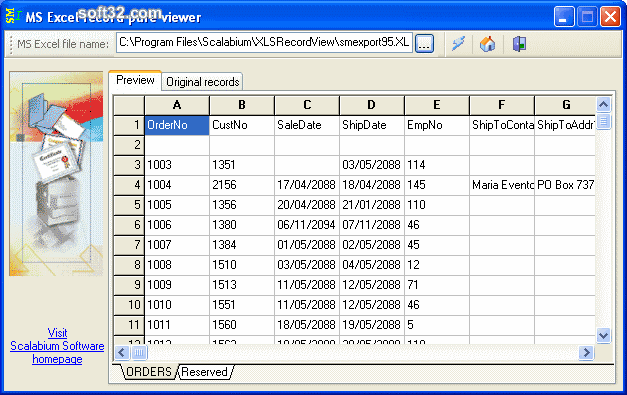Click the PO Box 737 cell
This screenshot has height=395, width=627.
pos(565,185)
